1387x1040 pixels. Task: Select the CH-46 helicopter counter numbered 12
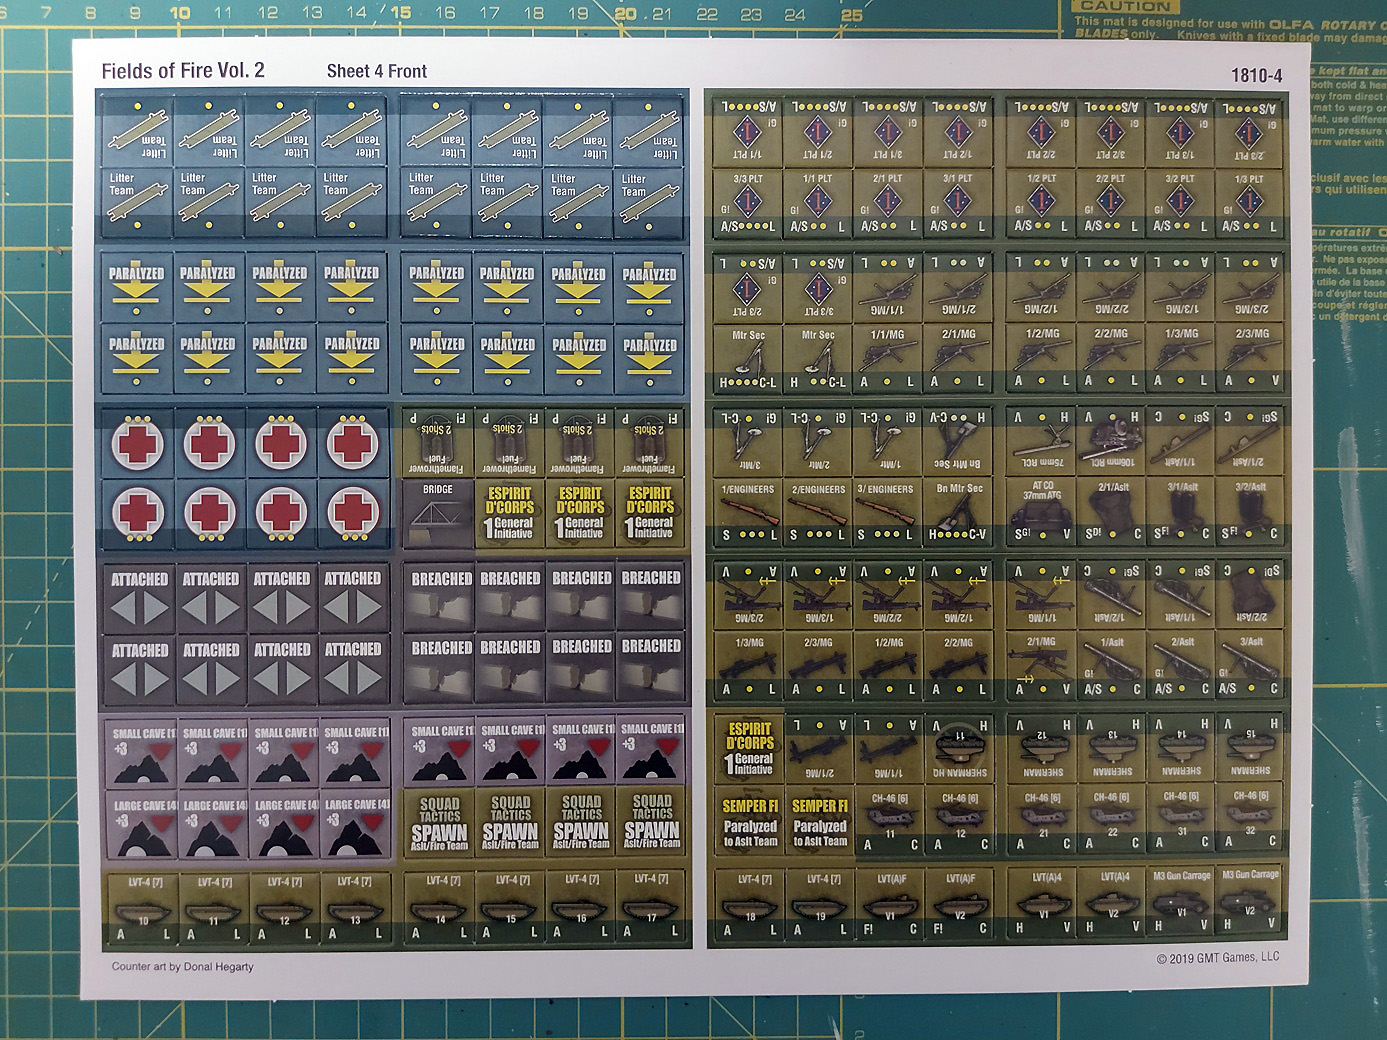(x=961, y=821)
